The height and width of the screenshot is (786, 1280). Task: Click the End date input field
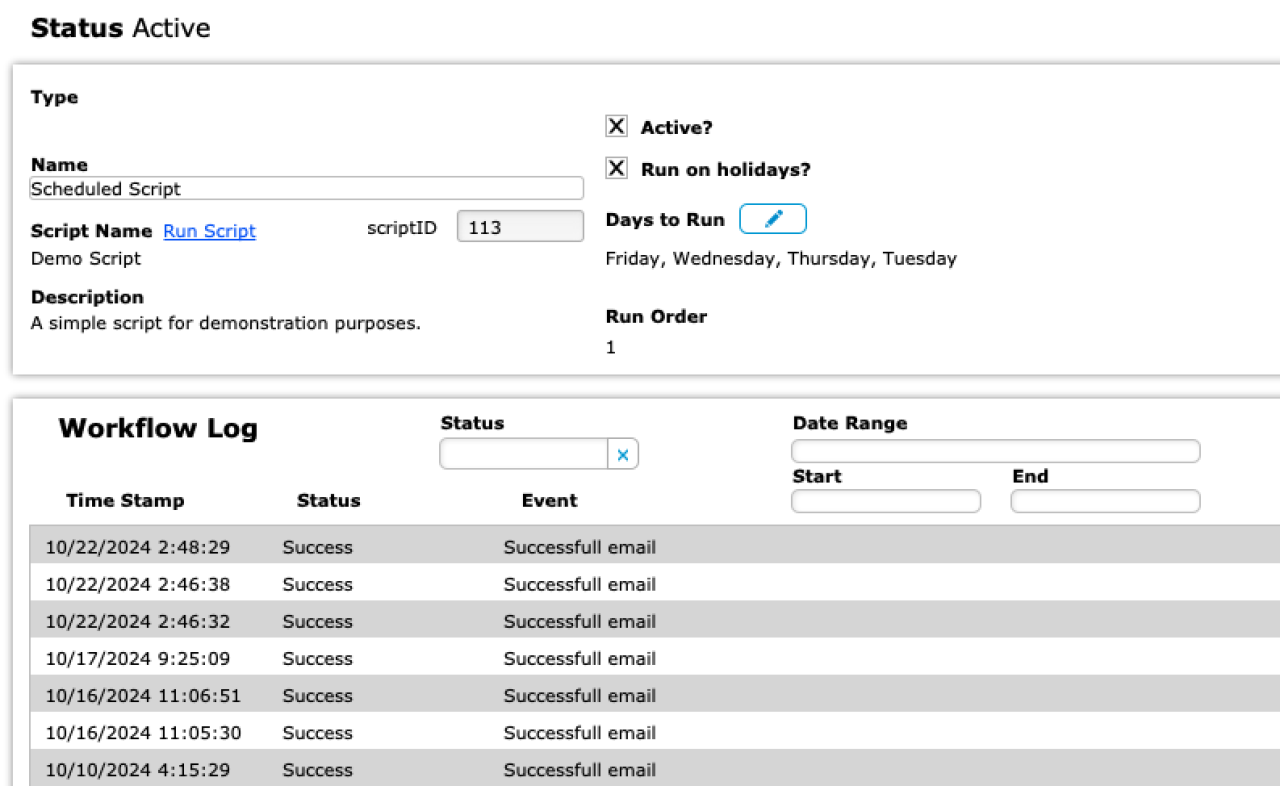coord(1105,501)
